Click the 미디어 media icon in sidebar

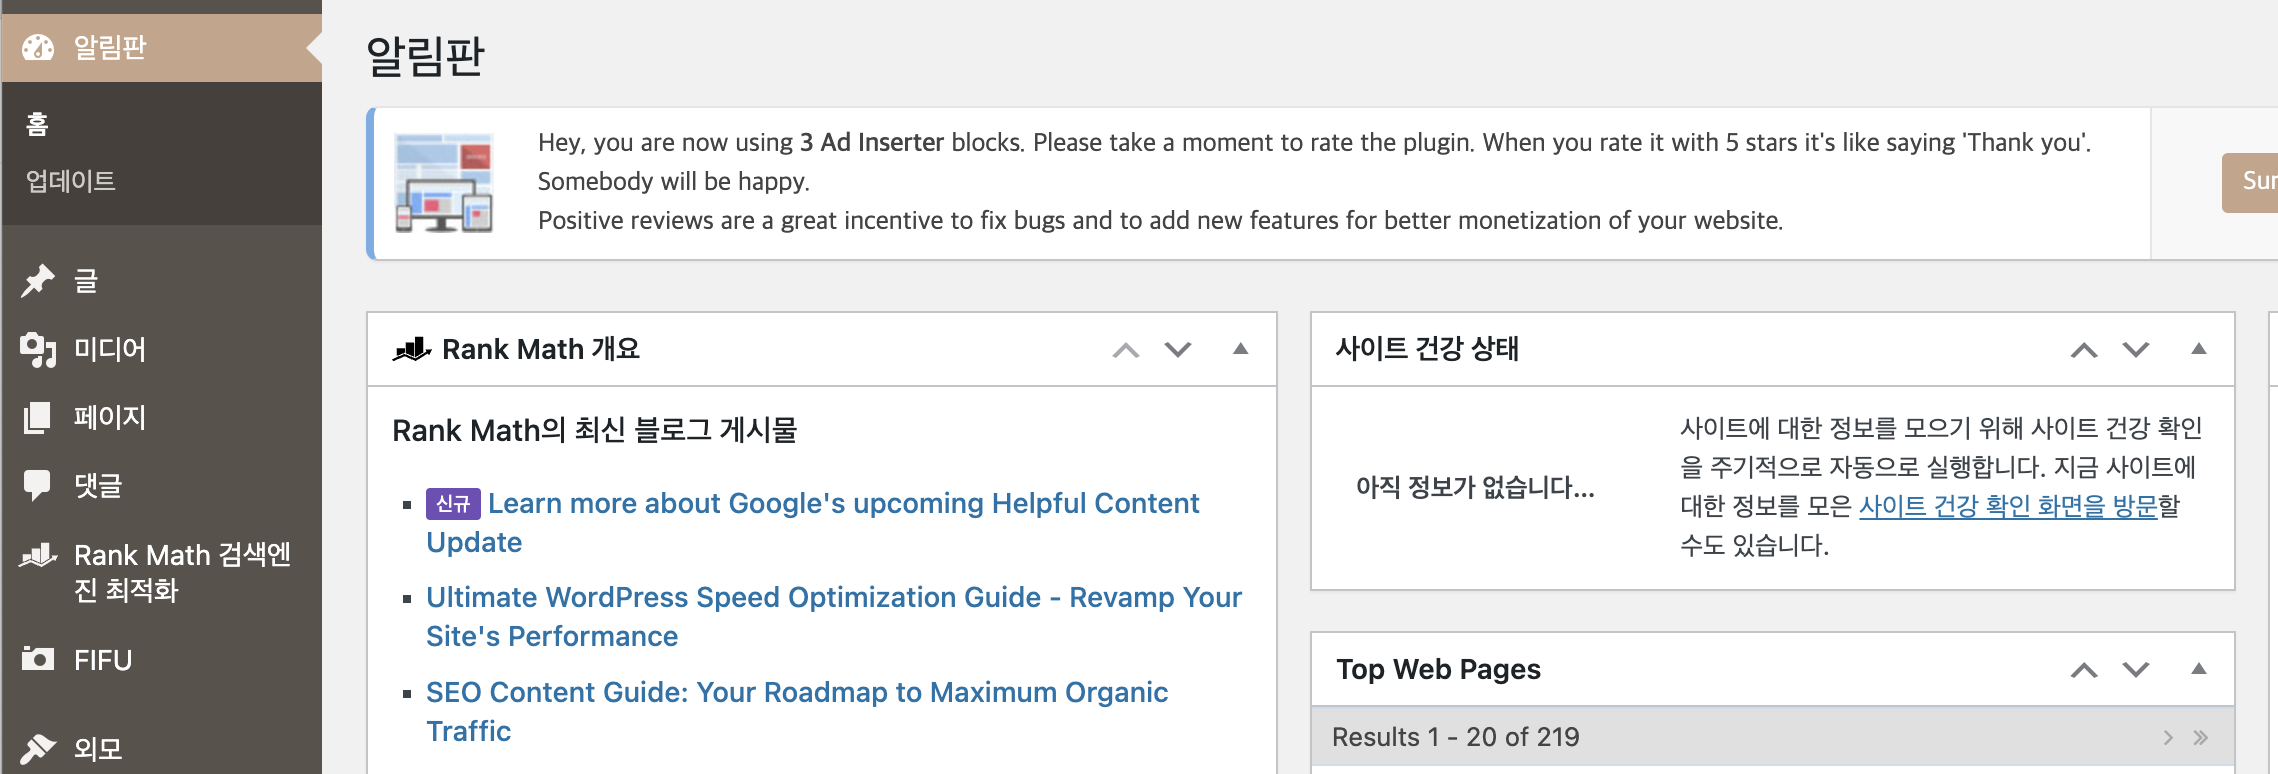pos(38,349)
